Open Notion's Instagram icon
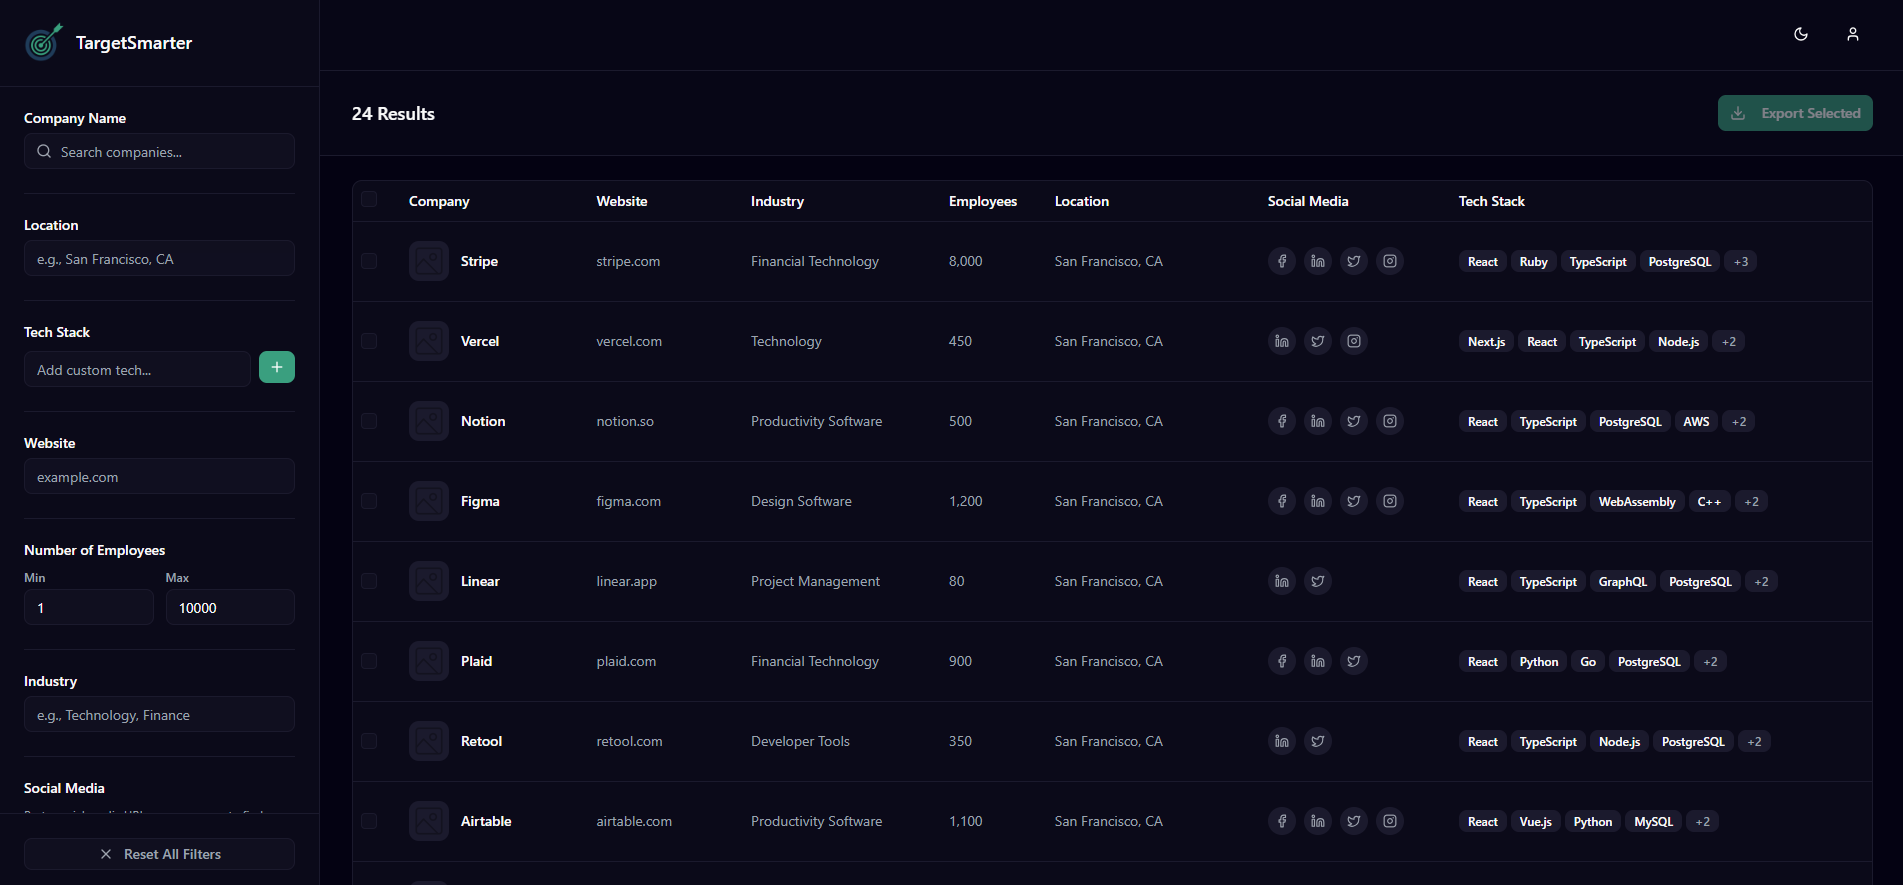1903x885 pixels. click(1390, 421)
